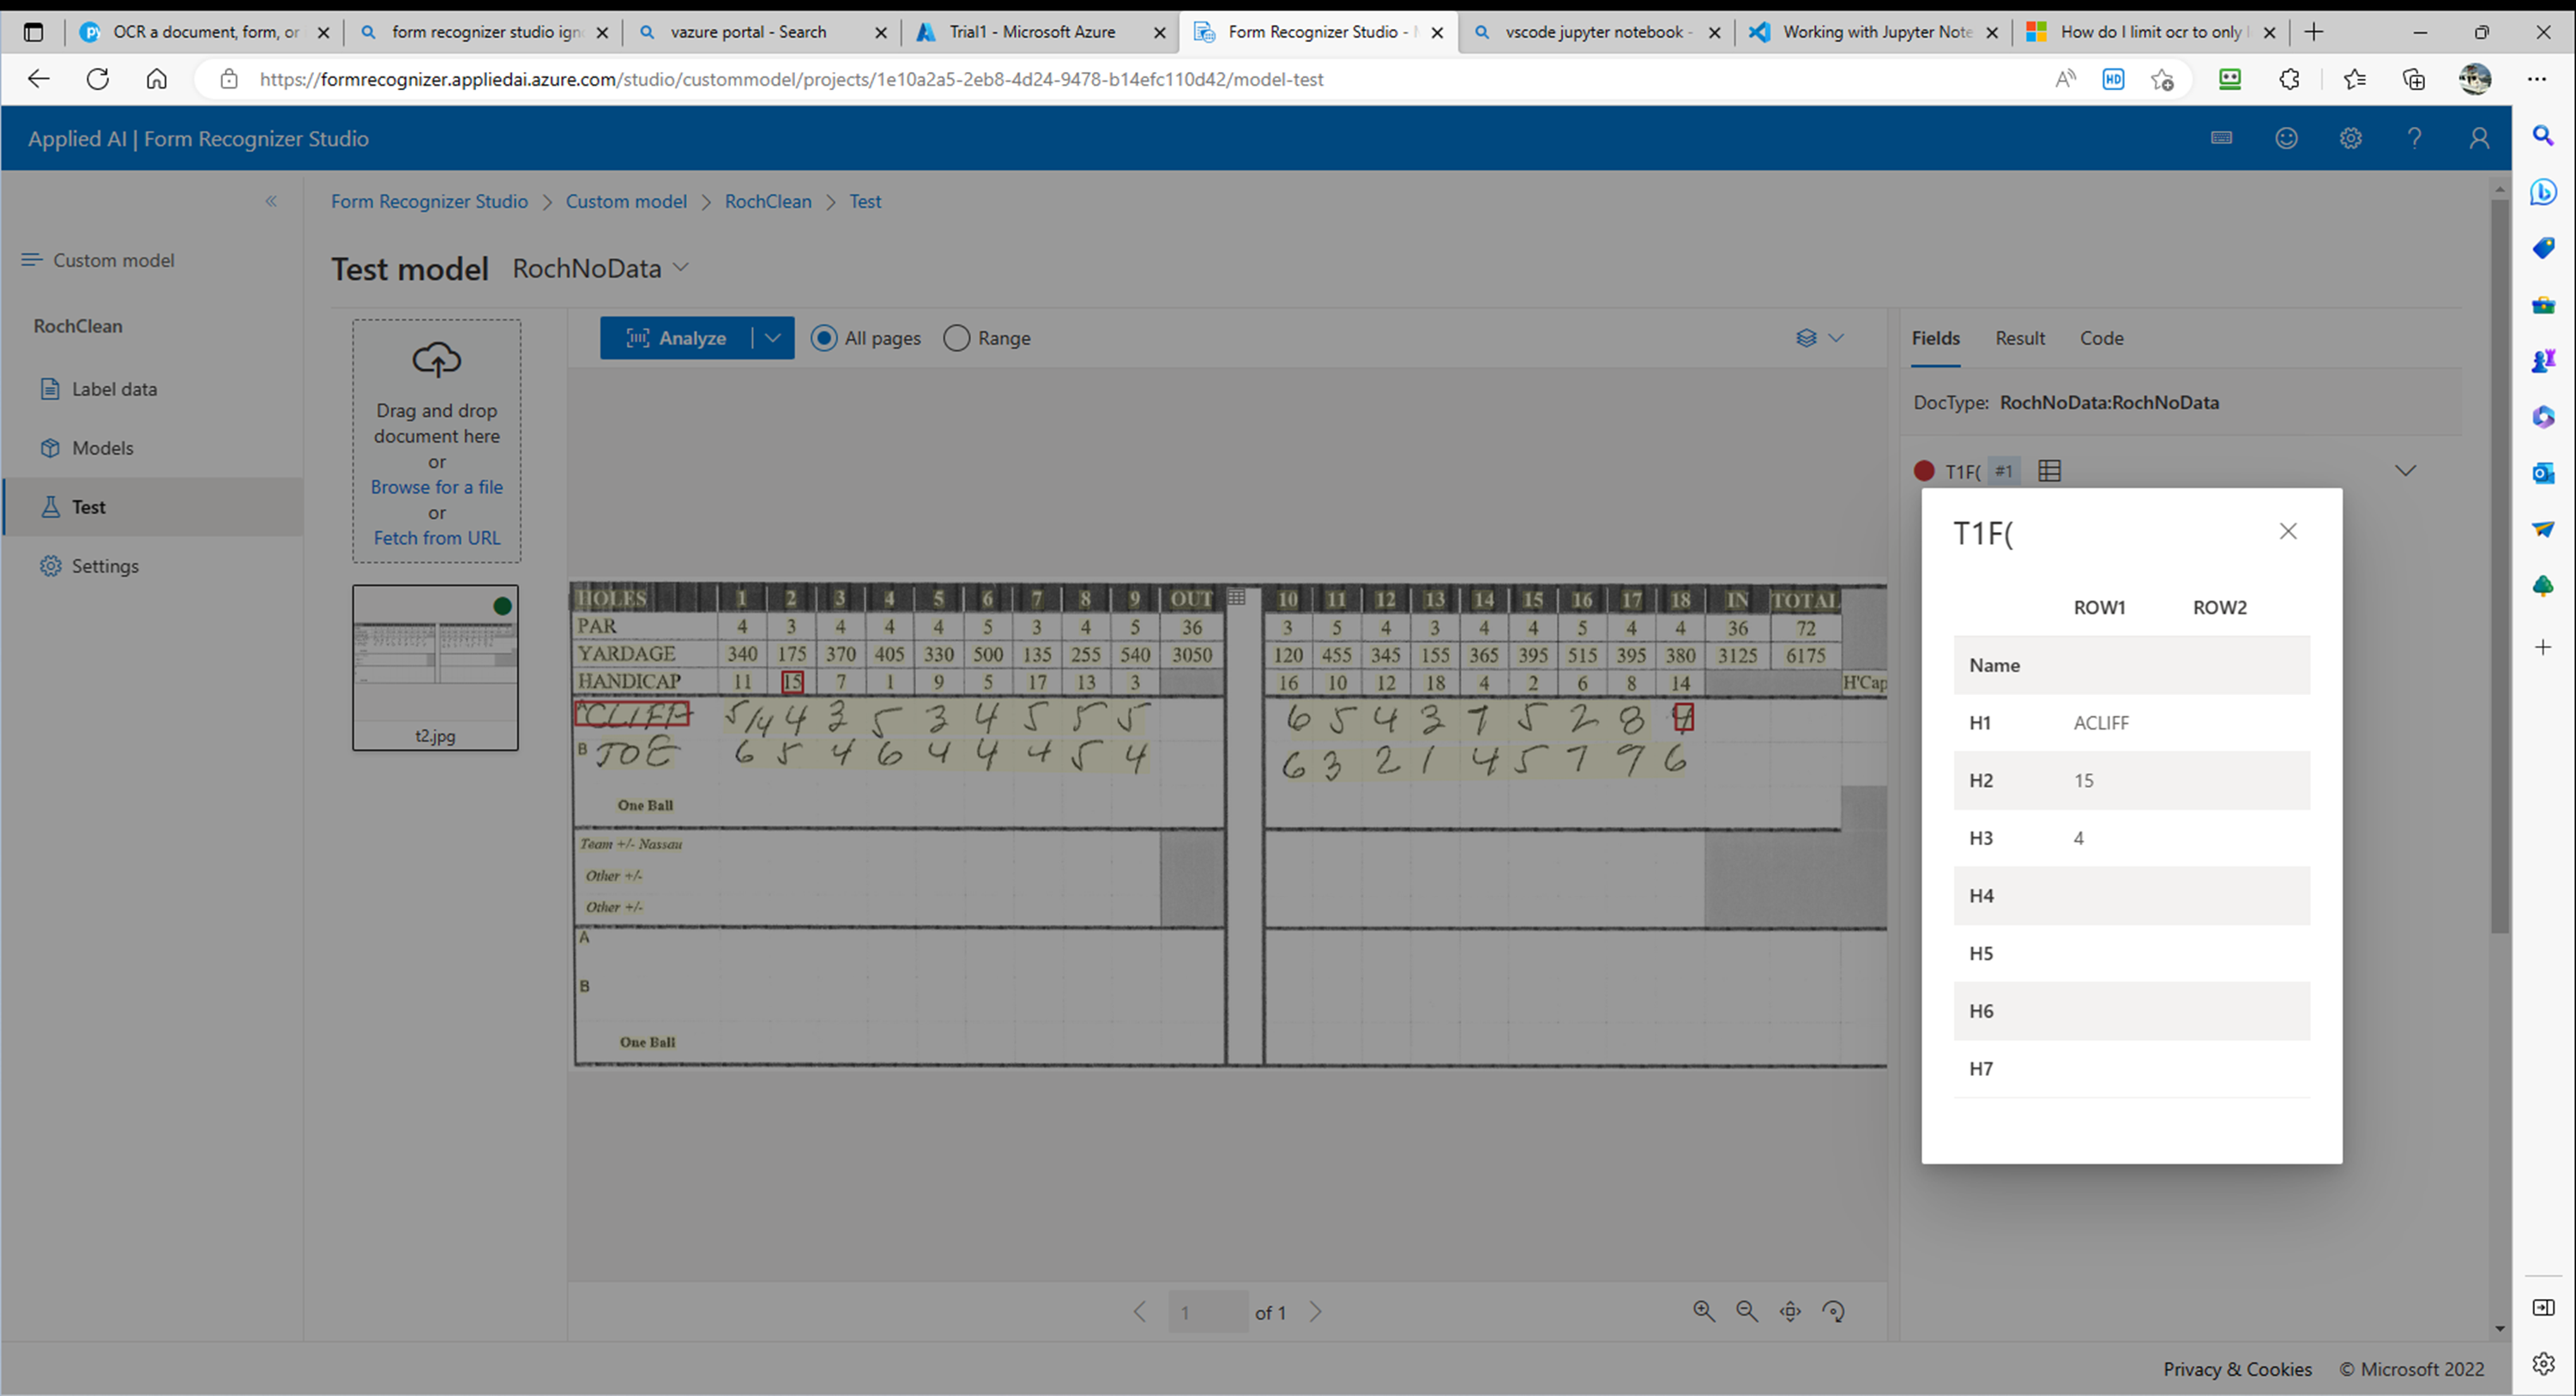Open the settings gear in the blue header
2576x1396 pixels.
pos(2350,138)
